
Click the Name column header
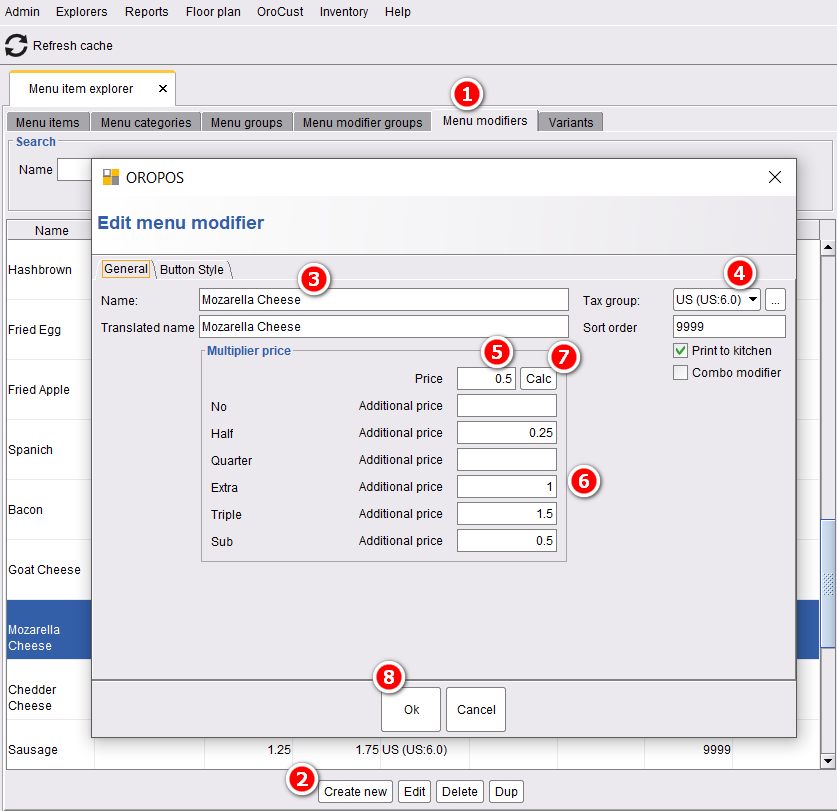51,230
